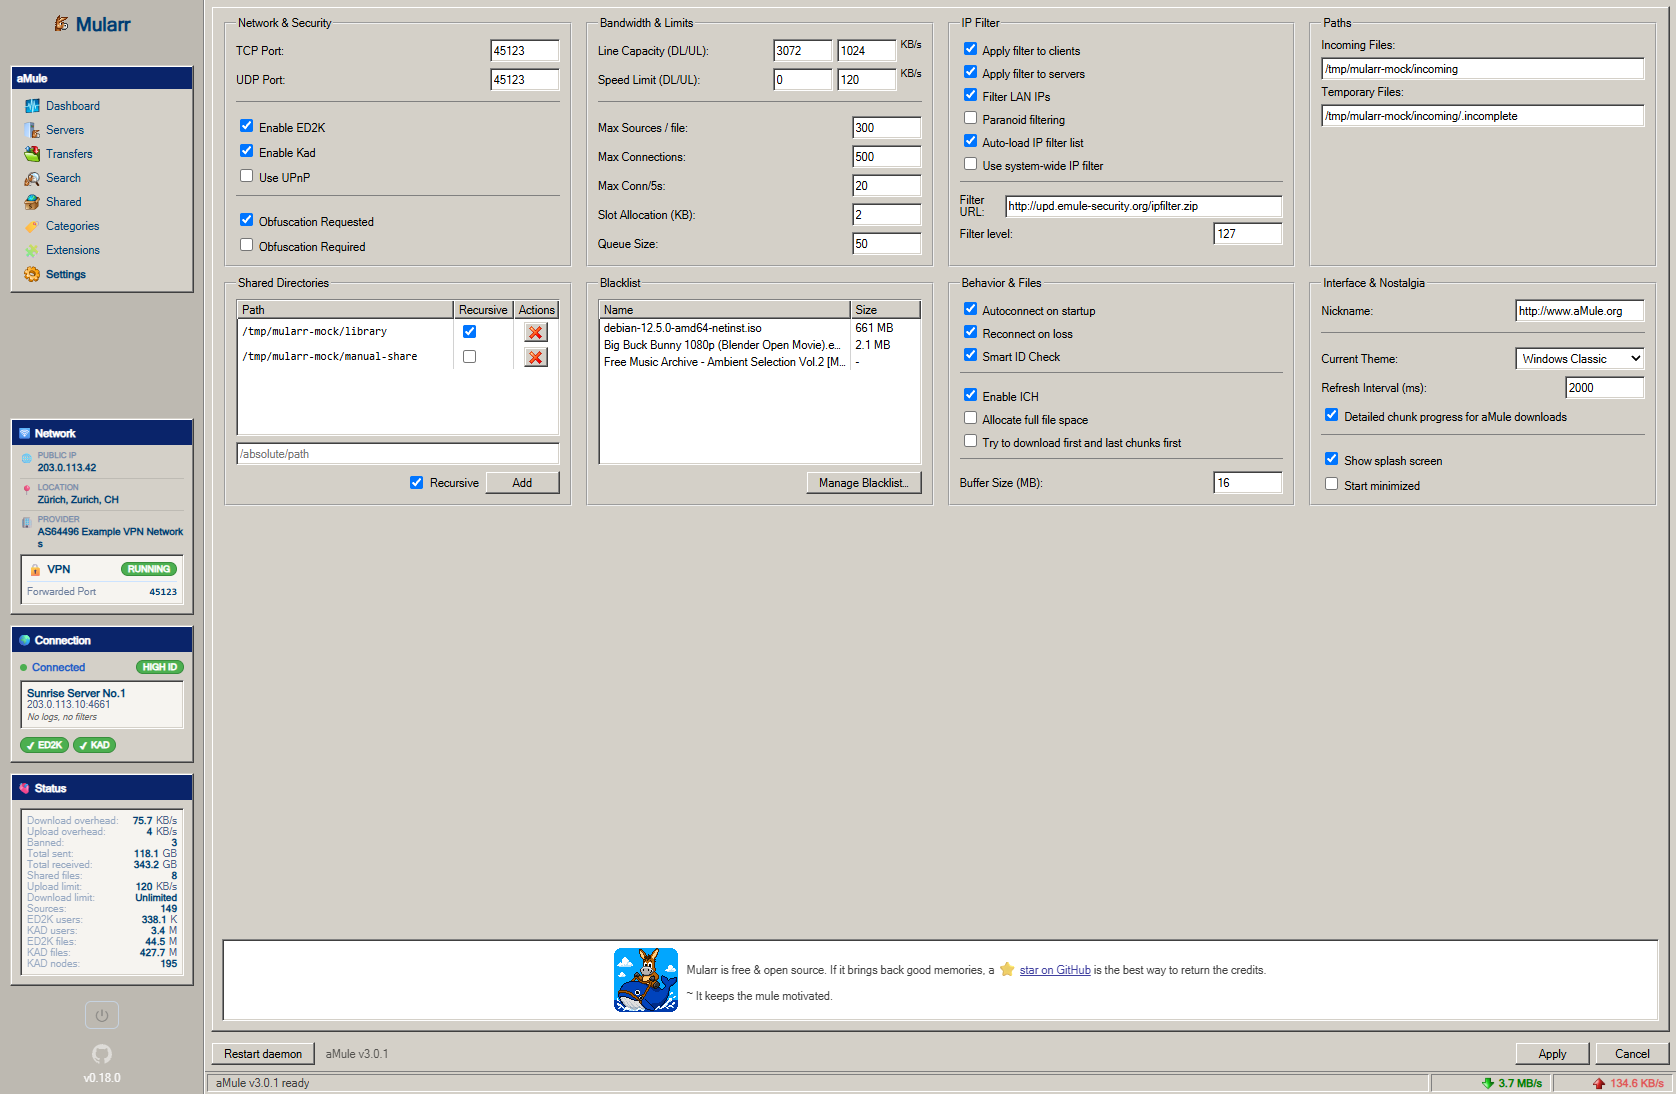Focus the Incoming Files path field

pyautogui.click(x=1483, y=69)
